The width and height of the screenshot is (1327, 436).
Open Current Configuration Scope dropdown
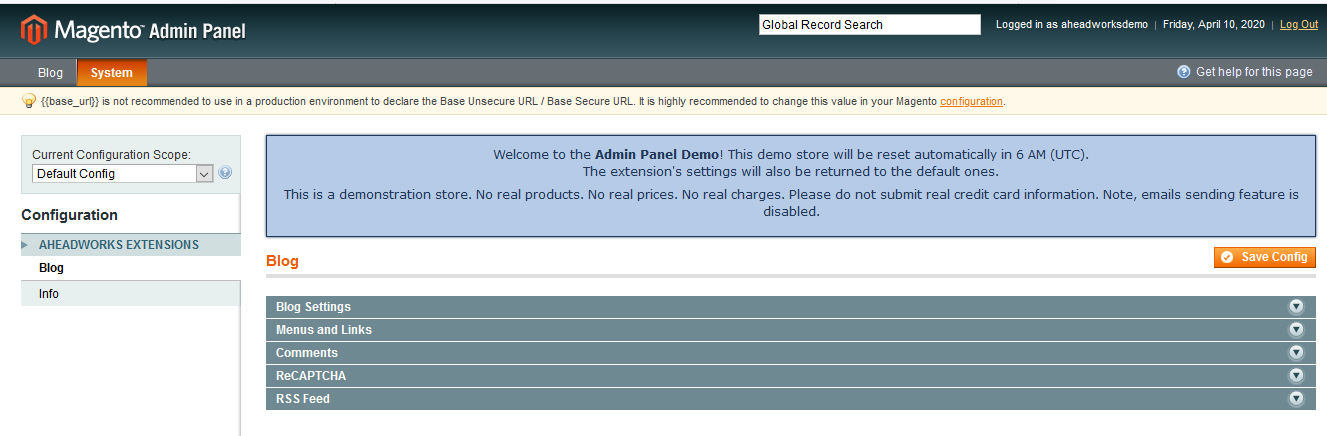click(123, 174)
